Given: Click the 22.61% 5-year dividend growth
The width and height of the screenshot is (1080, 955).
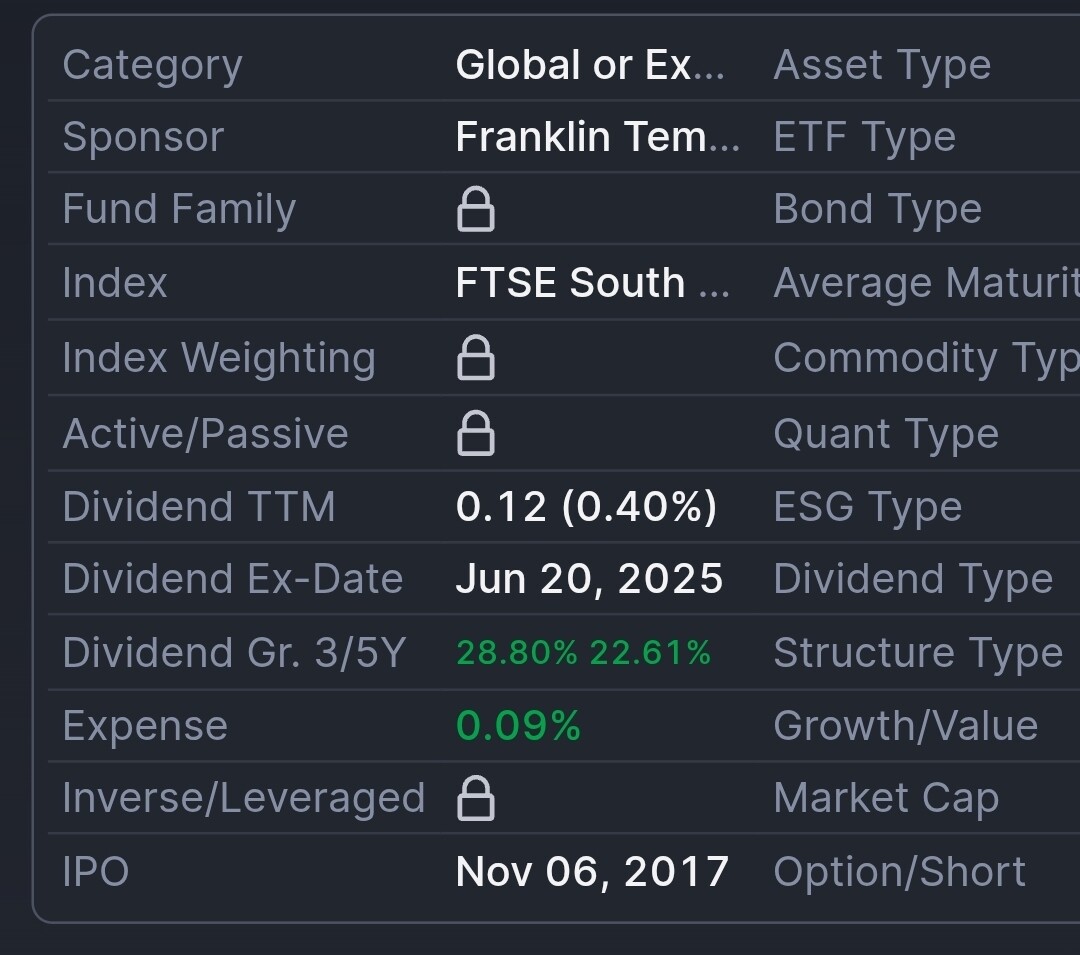Looking at the screenshot, I should click(x=650, y=653).
